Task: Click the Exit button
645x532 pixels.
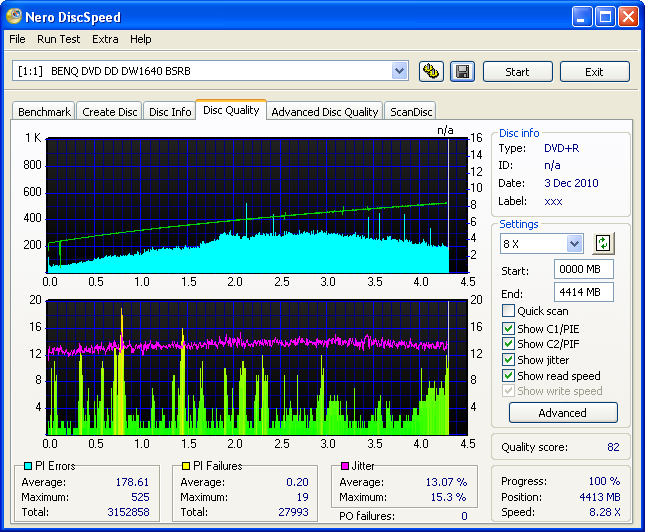Action: coord(594,72)
